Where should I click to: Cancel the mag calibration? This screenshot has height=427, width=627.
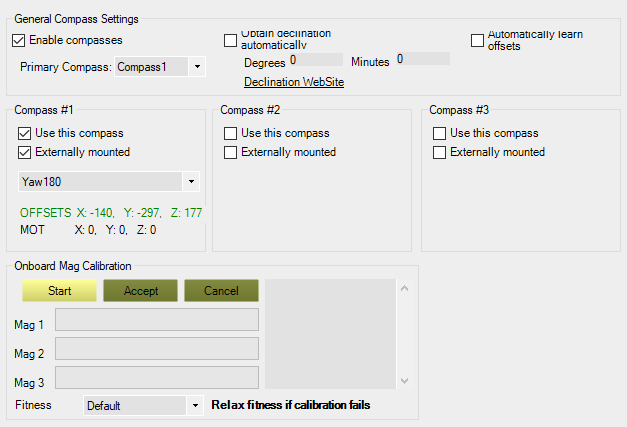click(221, 291)
